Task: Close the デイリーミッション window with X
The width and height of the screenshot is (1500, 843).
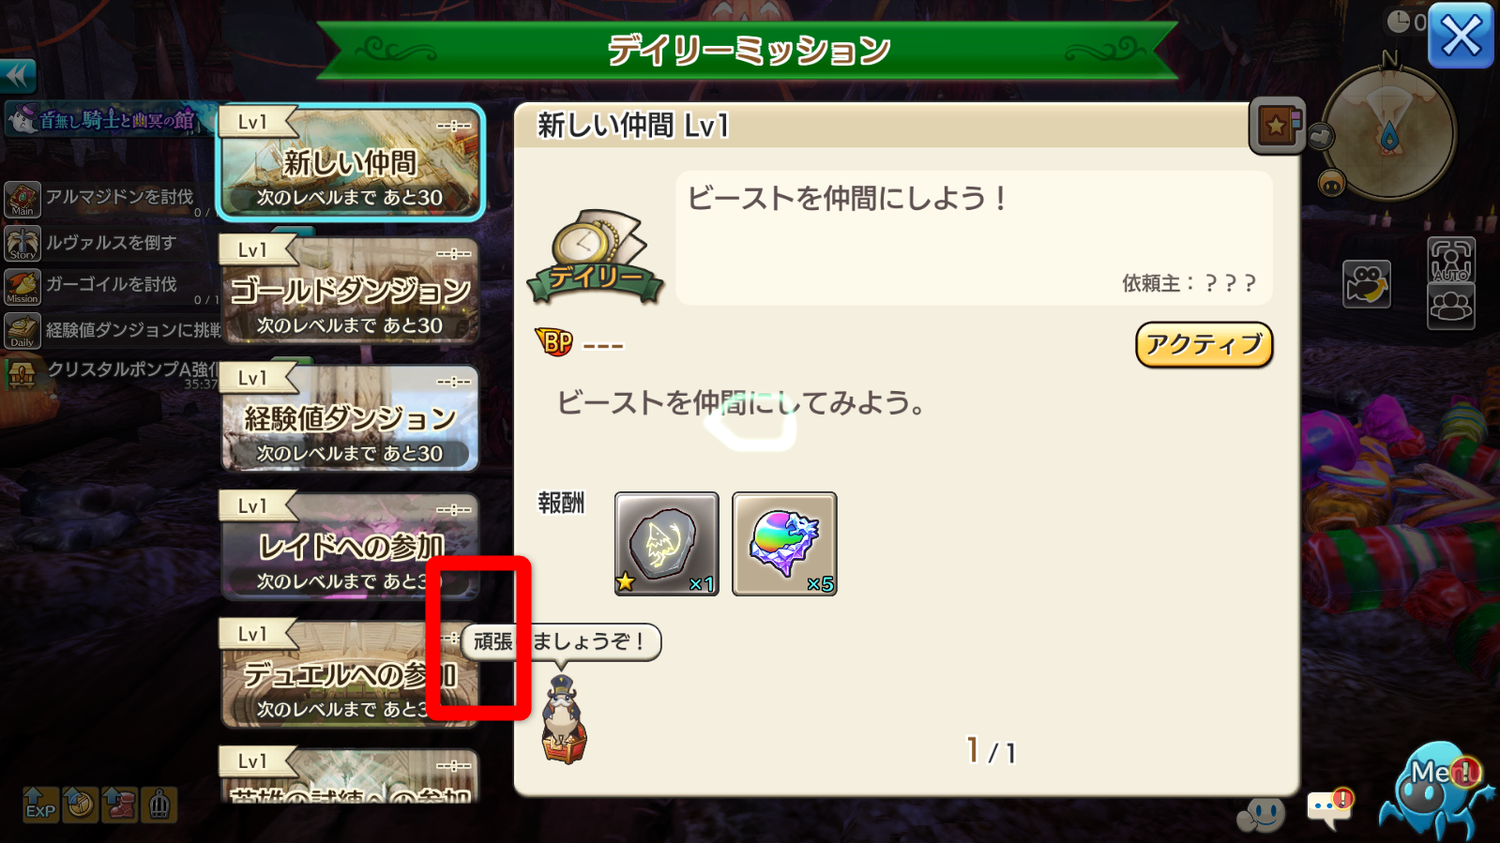Action: pyautogui.click(x=1460, y=36)
